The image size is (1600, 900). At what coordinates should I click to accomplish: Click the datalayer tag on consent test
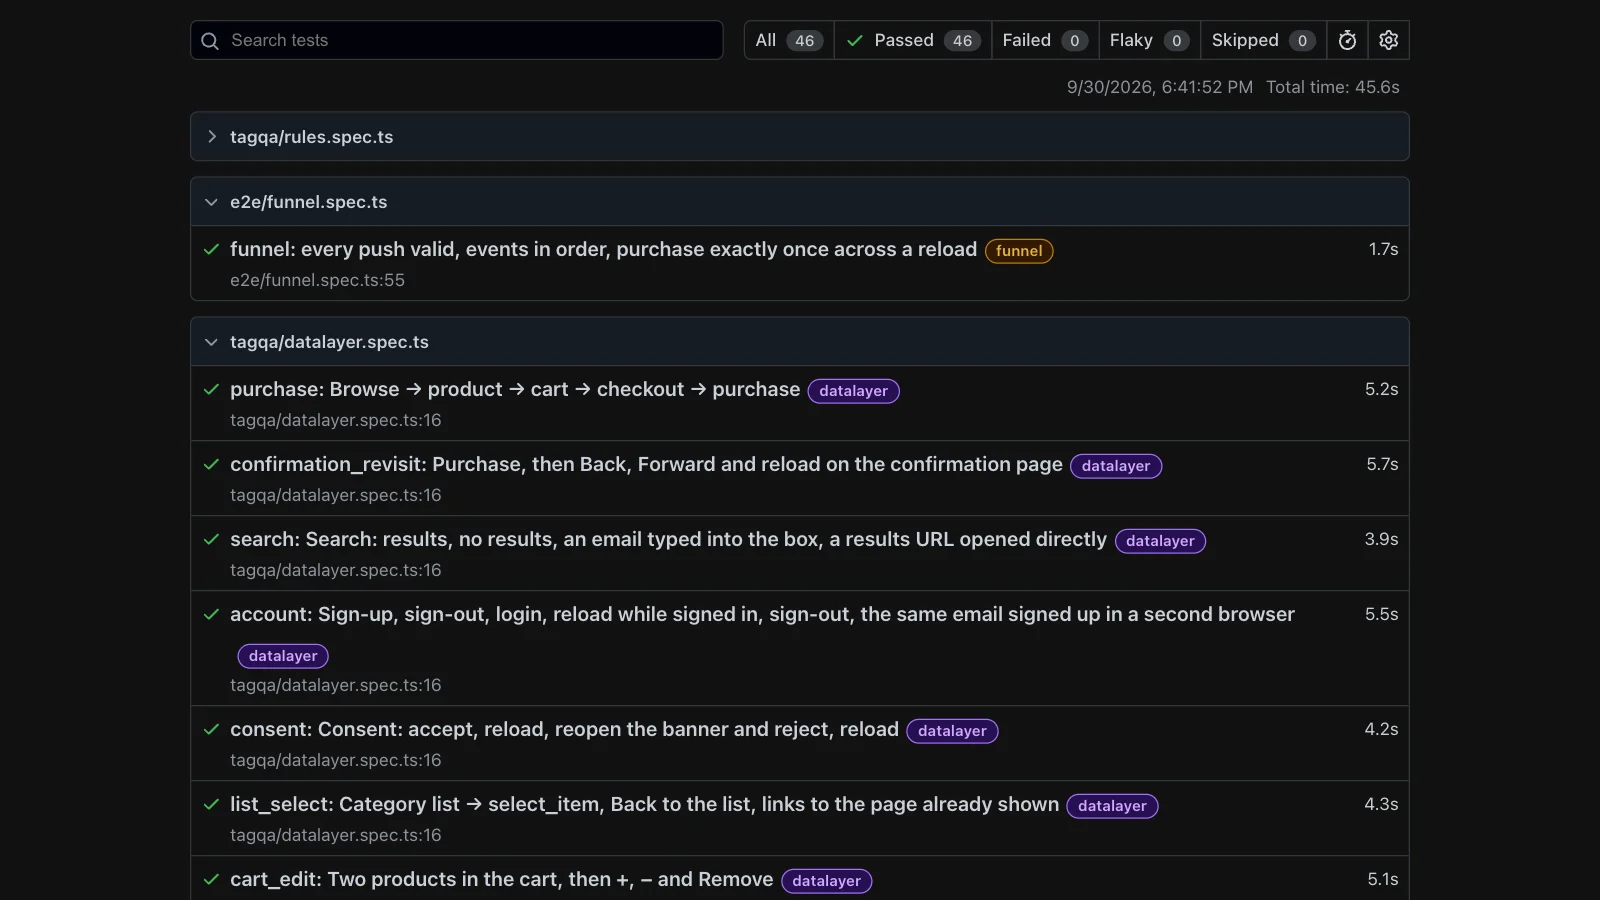[952, 731]
